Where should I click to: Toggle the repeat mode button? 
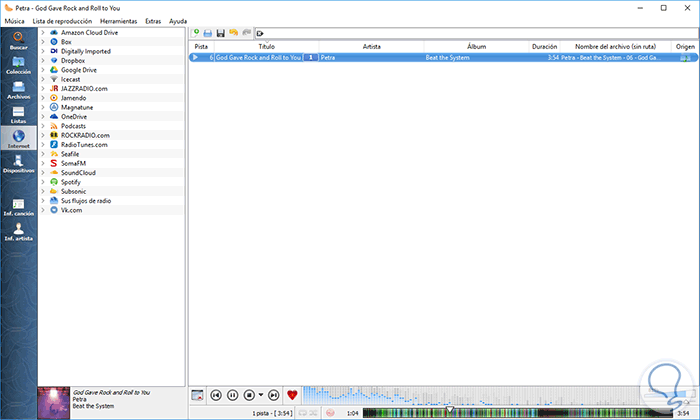click(303, 413)
